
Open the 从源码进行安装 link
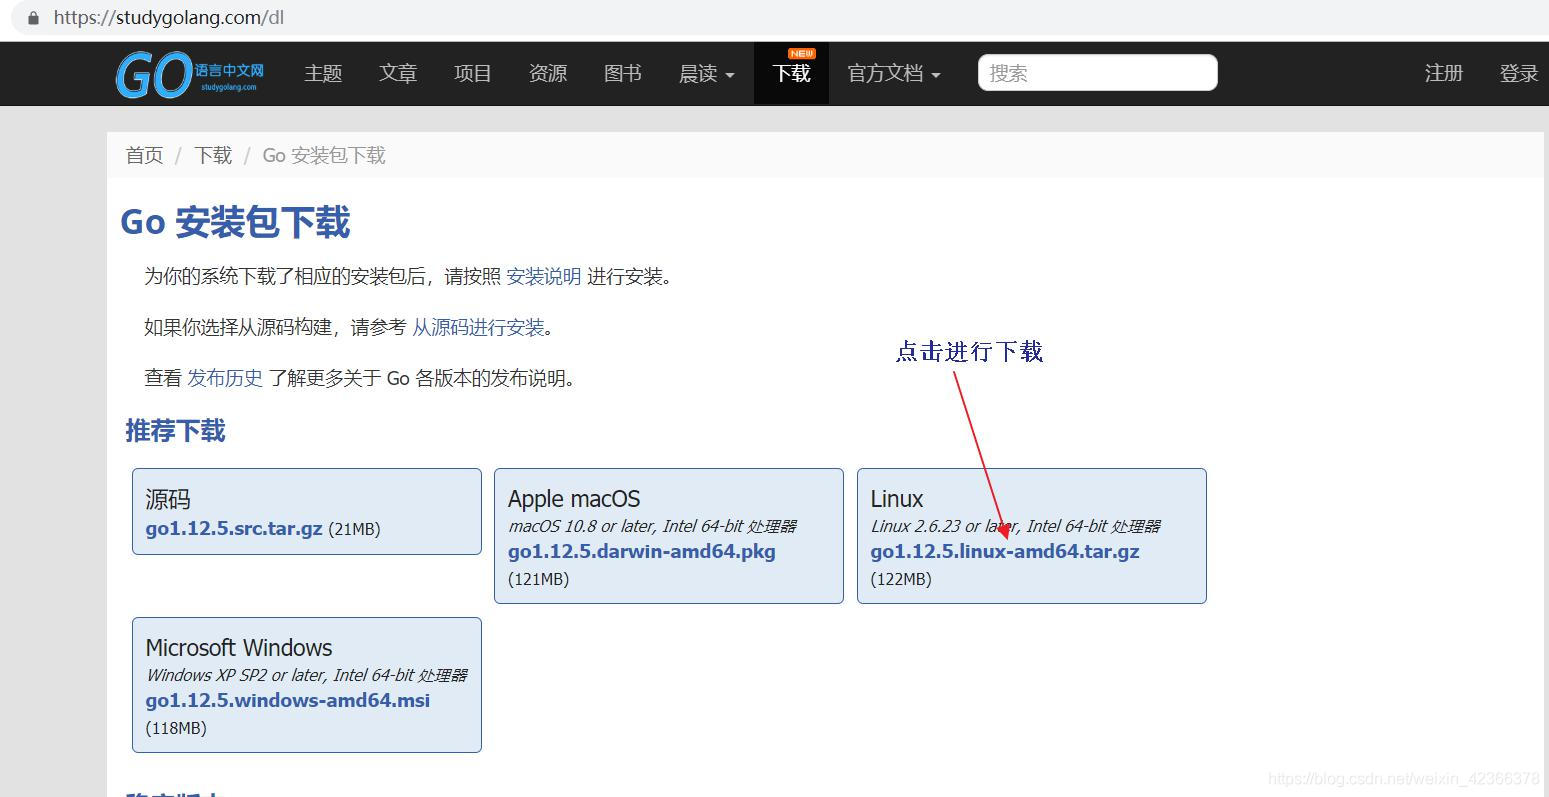click(478, 327)
